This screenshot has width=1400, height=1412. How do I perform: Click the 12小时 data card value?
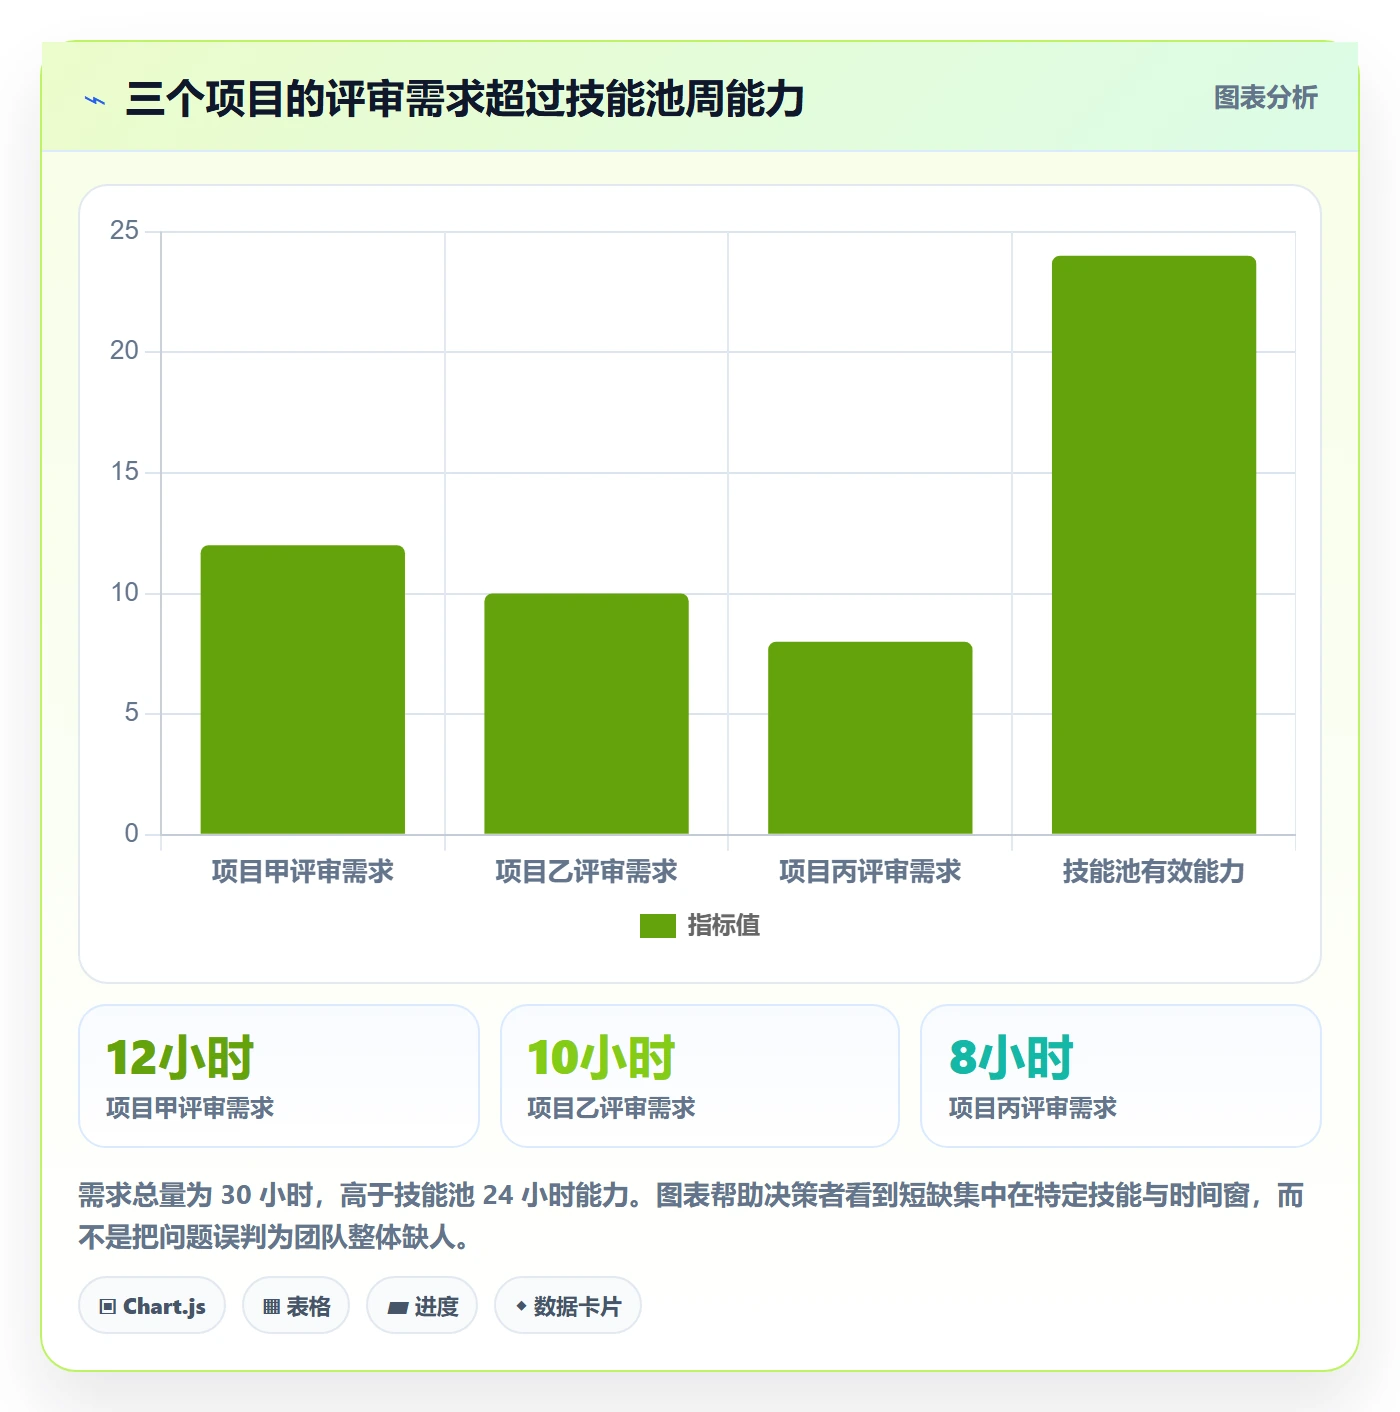tap(180, 1058)
